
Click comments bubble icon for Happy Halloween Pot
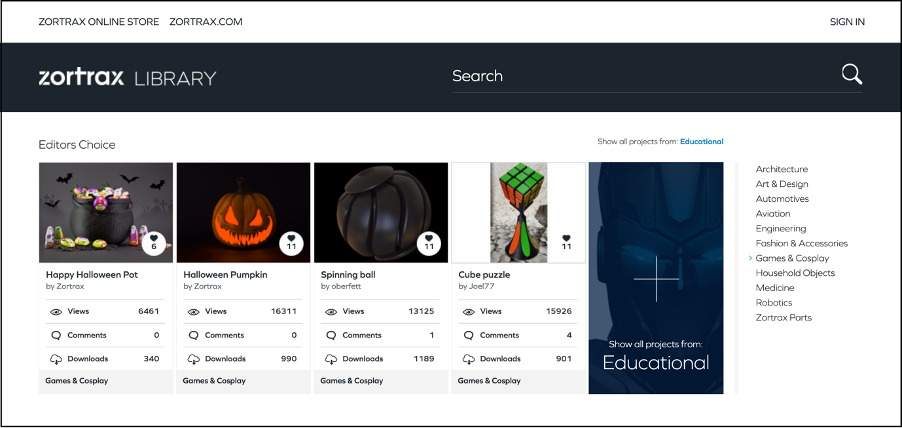(x=56, y=335)
